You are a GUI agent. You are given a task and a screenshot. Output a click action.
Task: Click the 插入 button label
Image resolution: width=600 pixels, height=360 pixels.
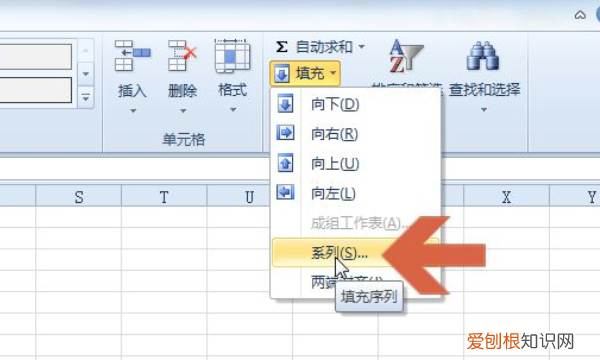(x=132, y=91)
